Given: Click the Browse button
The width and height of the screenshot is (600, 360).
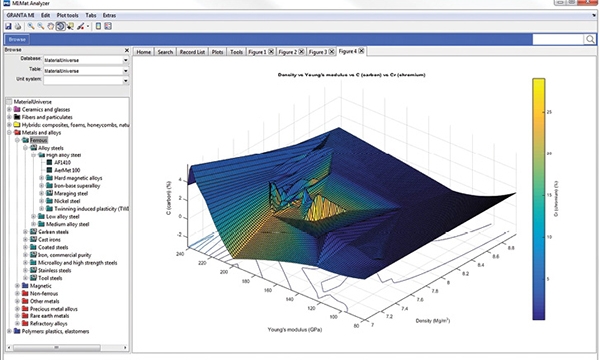Looking at the screenshot, I should point(17,39).
